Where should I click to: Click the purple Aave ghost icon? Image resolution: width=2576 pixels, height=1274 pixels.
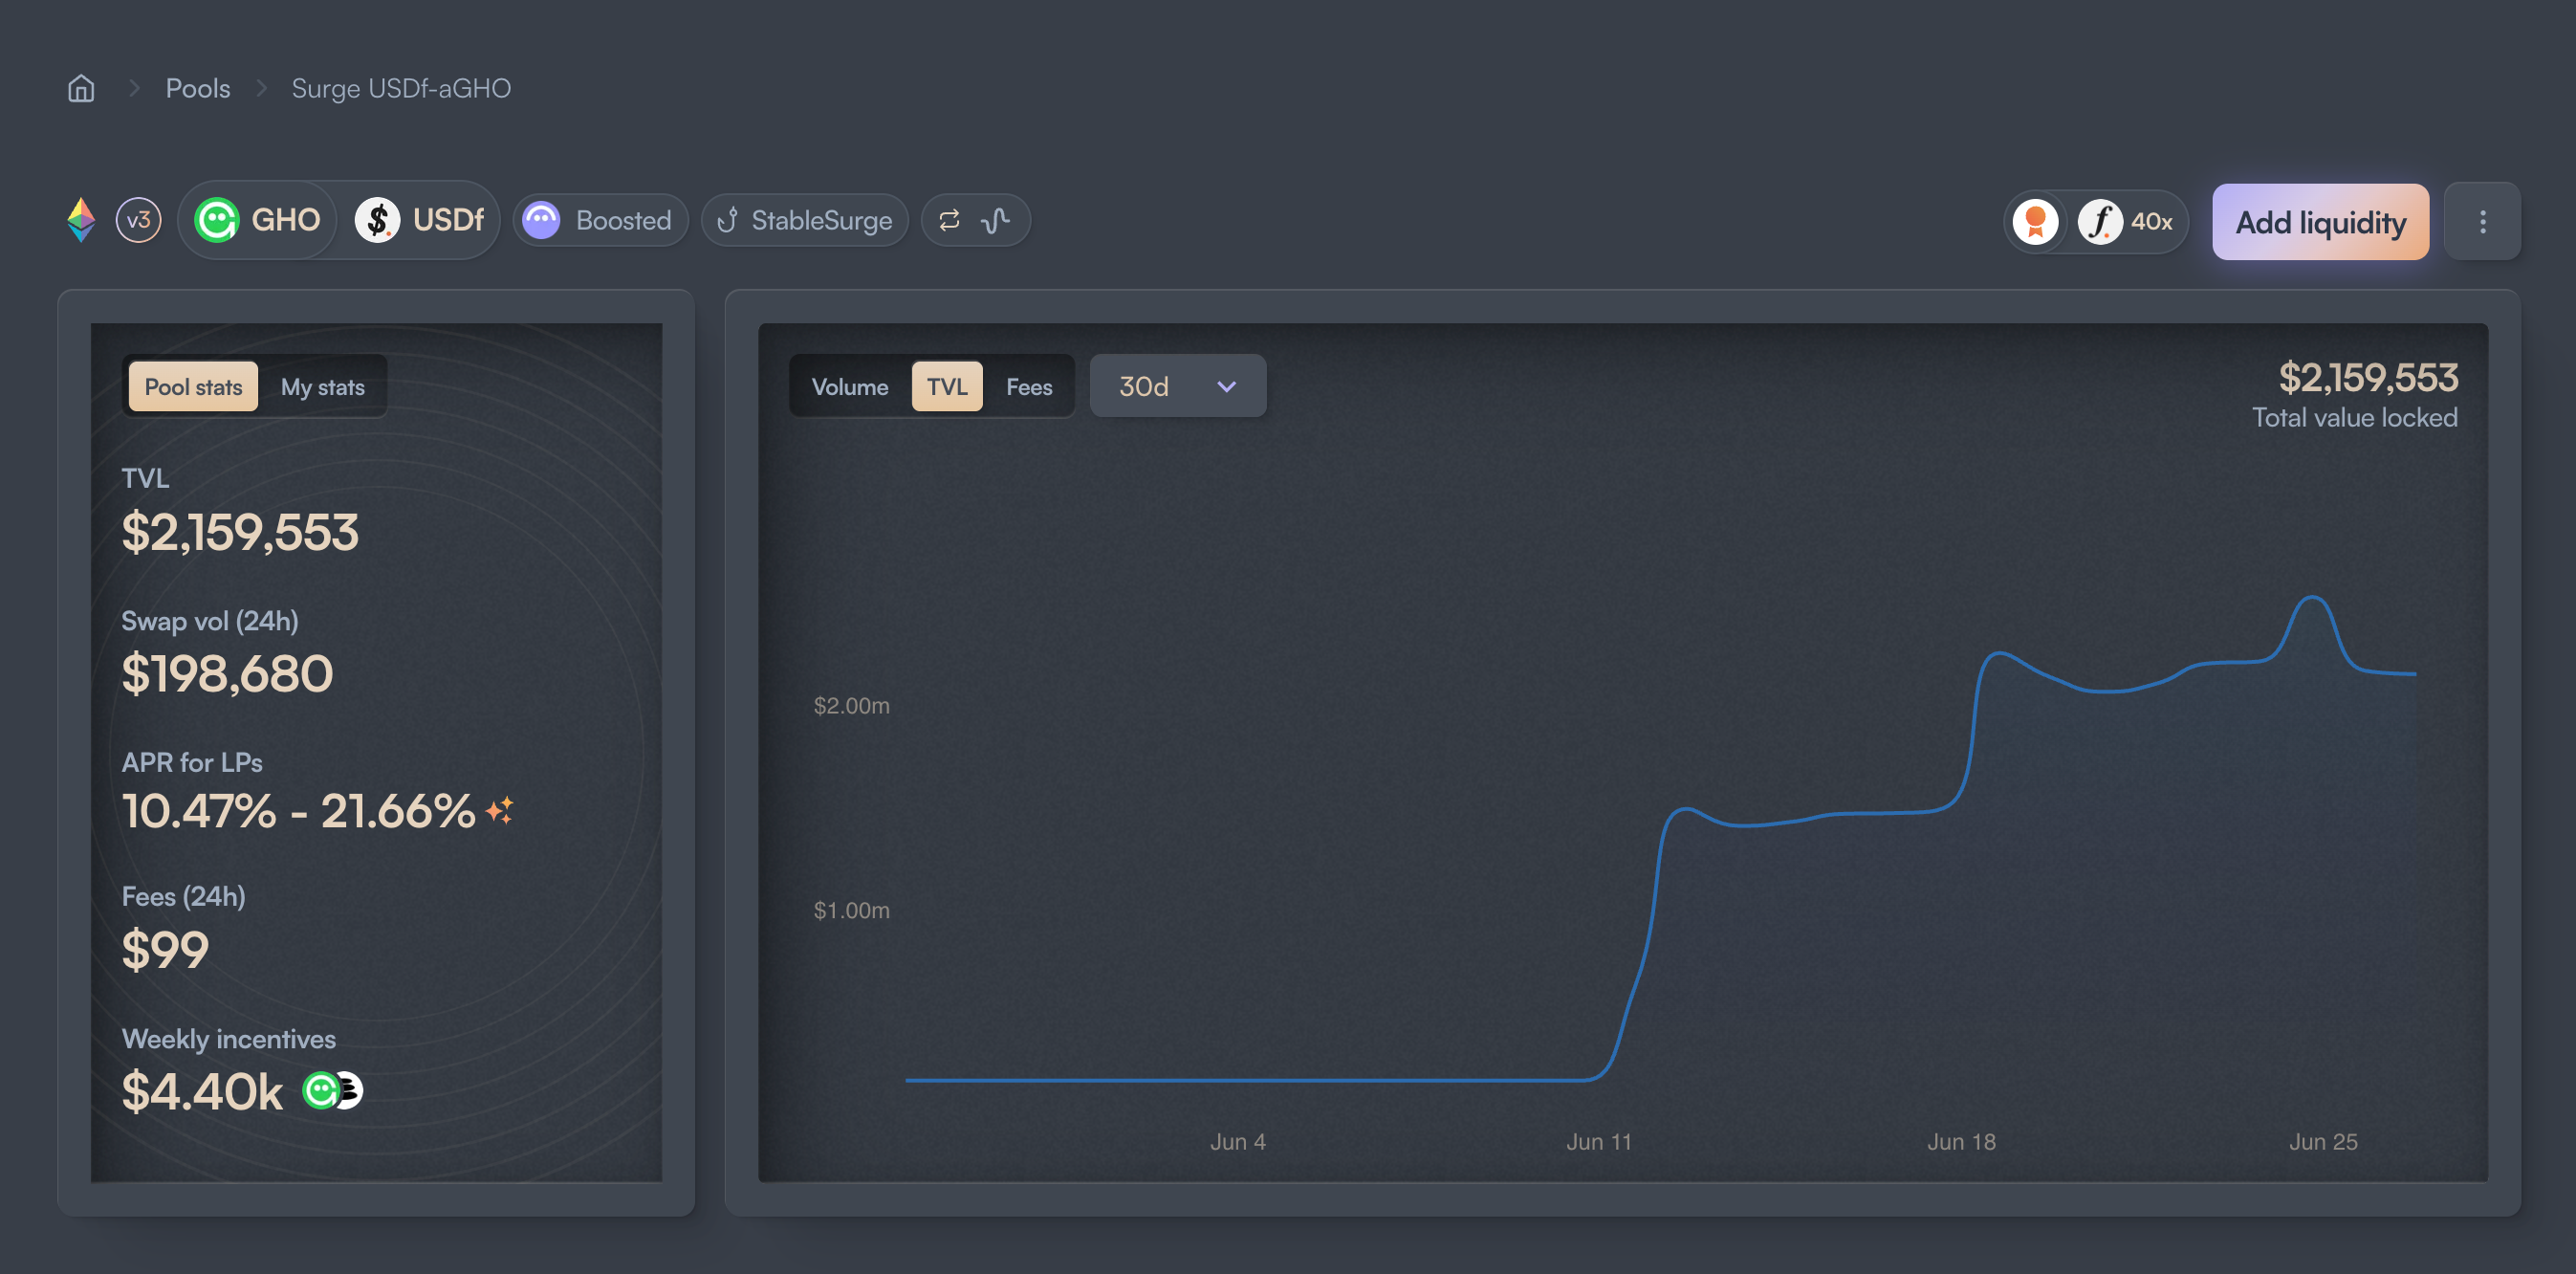(x=541, y=220)
